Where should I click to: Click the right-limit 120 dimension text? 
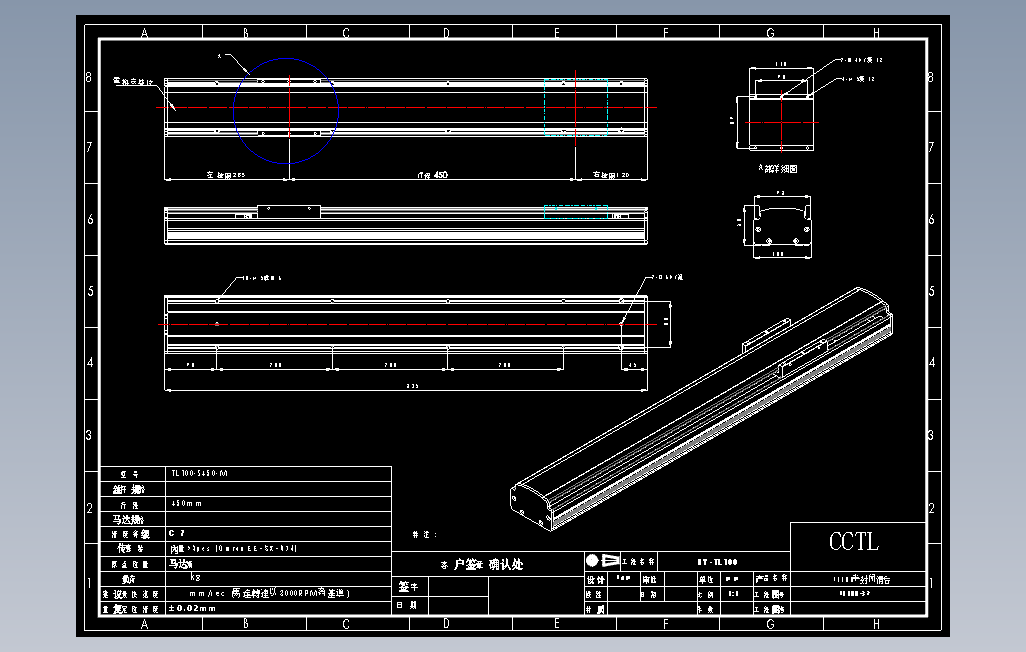pos(611,175)
